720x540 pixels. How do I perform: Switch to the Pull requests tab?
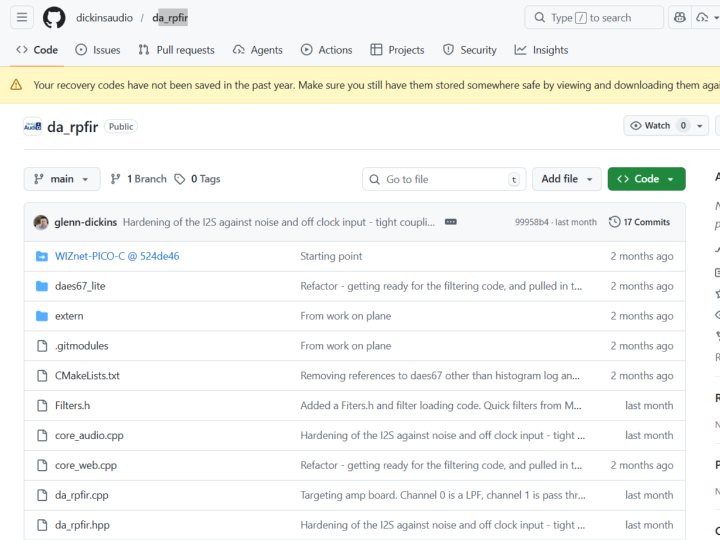pyautogui.click(x=176, y=50)
